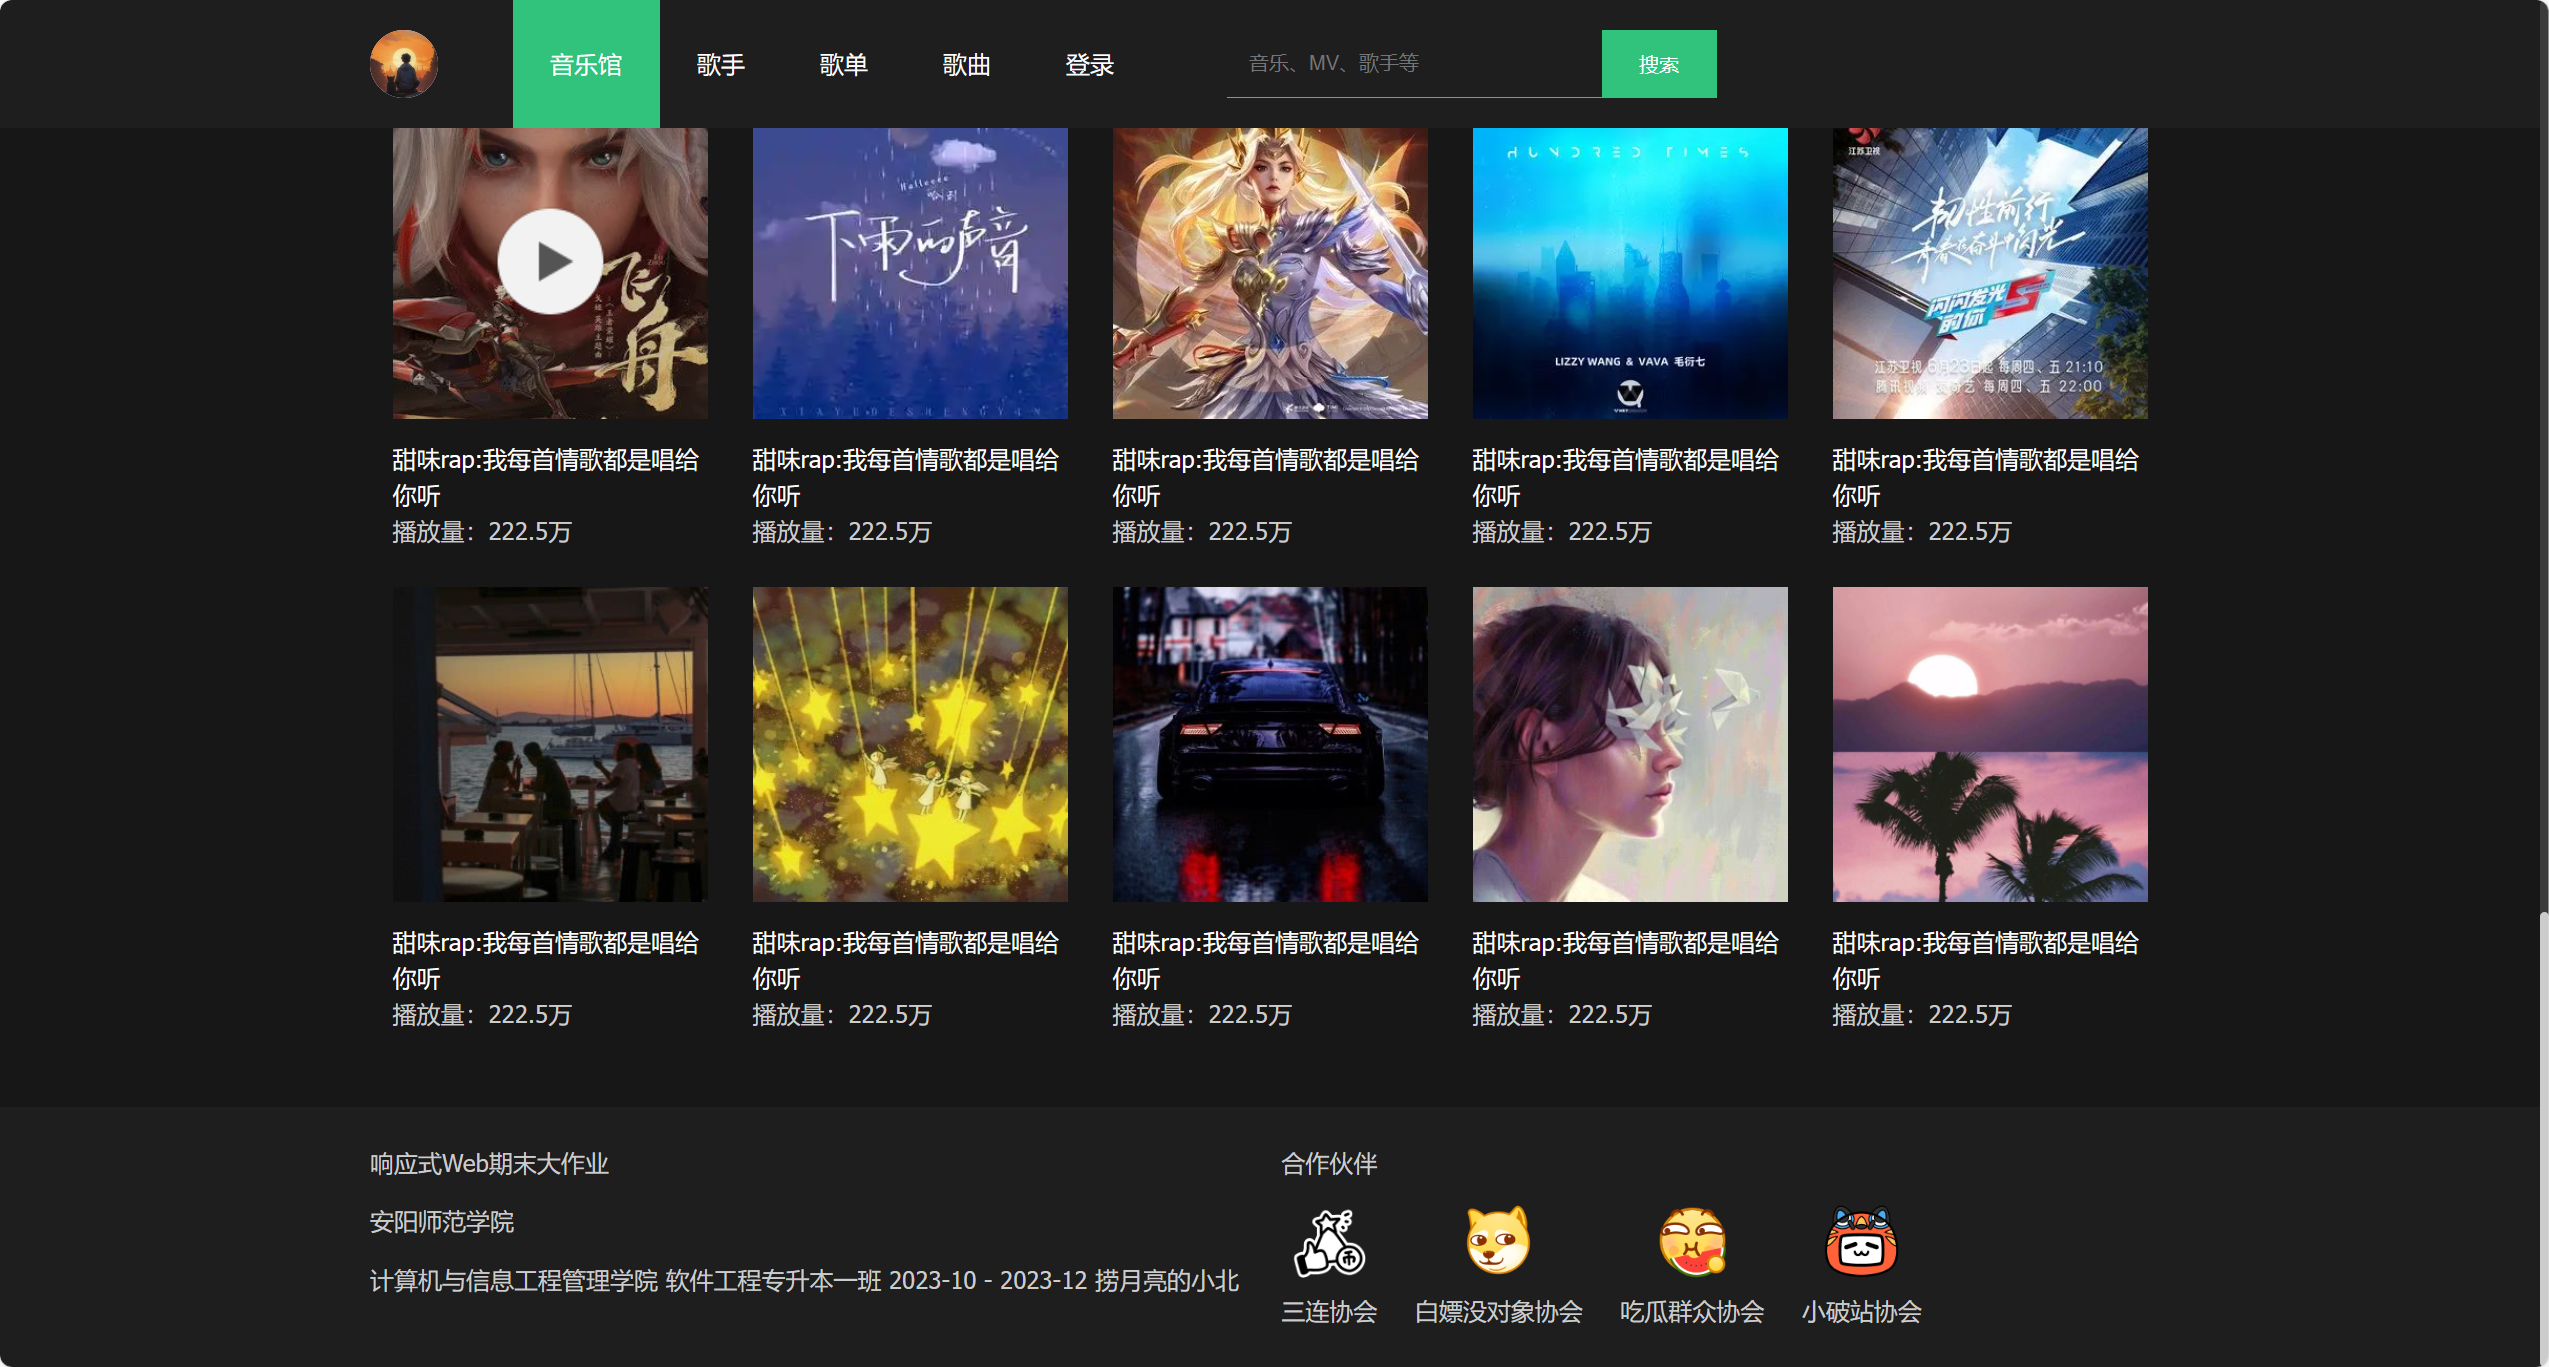Select the golden armored warrior cover
Viewport: 2549px width, 1367px height.
point(1269,272)
